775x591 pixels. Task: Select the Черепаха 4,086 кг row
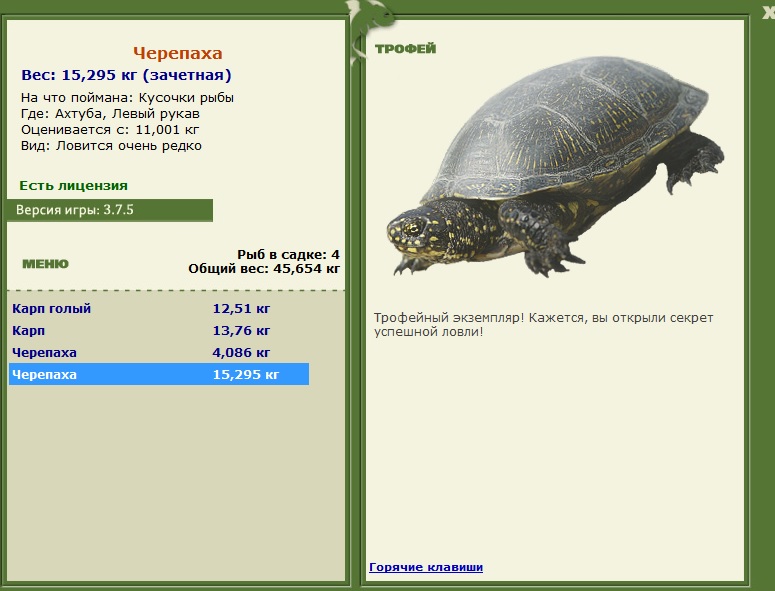[x=159, y=353]
